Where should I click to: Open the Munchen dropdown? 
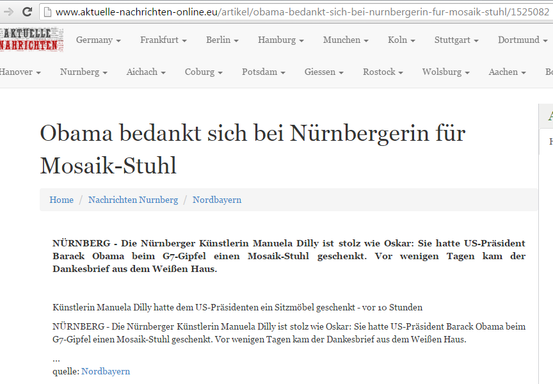tap(346, 40)
